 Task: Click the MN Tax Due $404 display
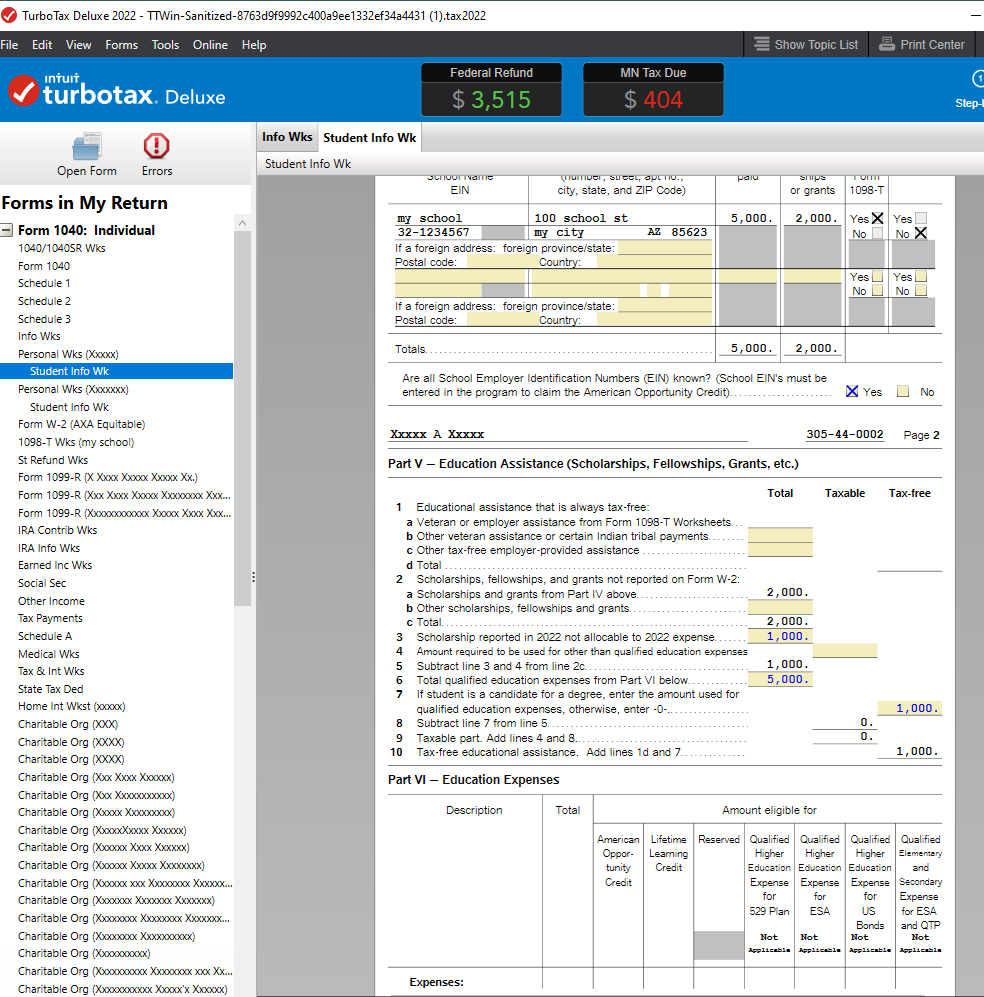tap(653, 90)
